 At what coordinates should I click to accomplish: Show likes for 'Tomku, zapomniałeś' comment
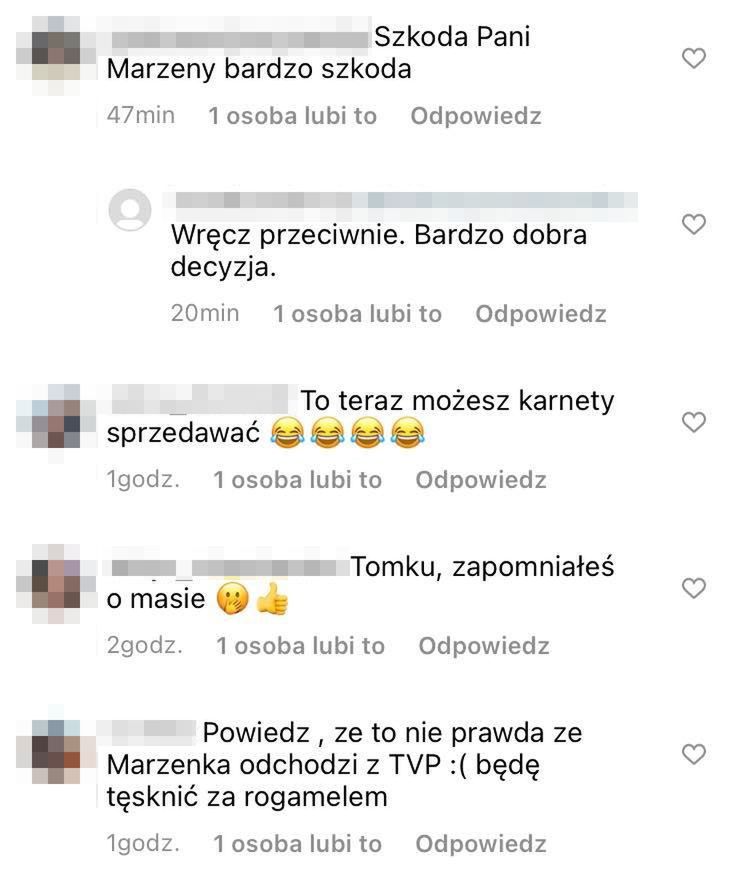pyautogui.click(x=300, y=646)
